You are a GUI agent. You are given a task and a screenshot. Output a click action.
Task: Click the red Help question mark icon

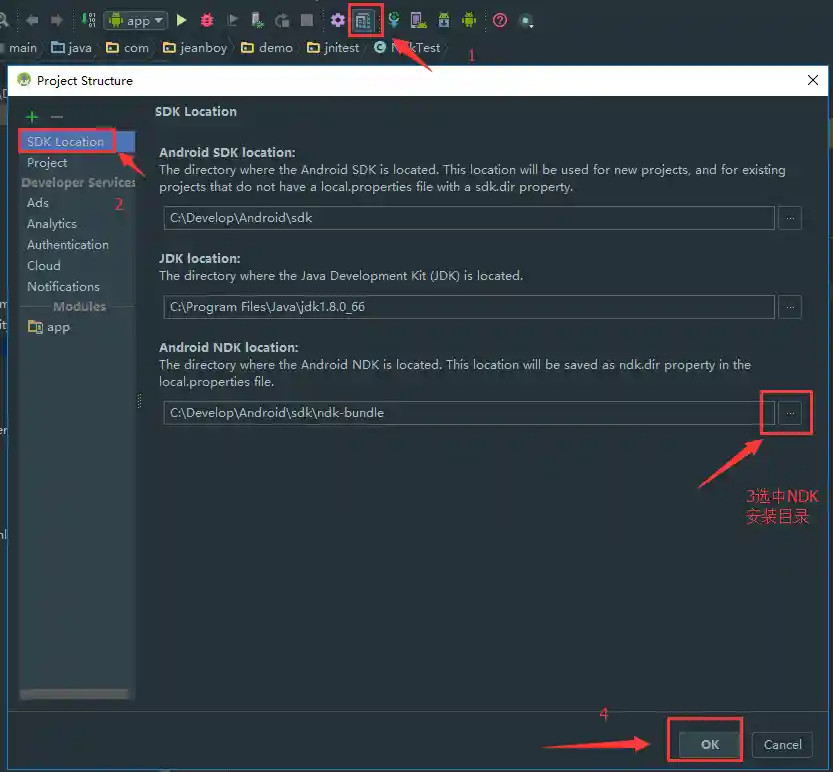[500, 20]
